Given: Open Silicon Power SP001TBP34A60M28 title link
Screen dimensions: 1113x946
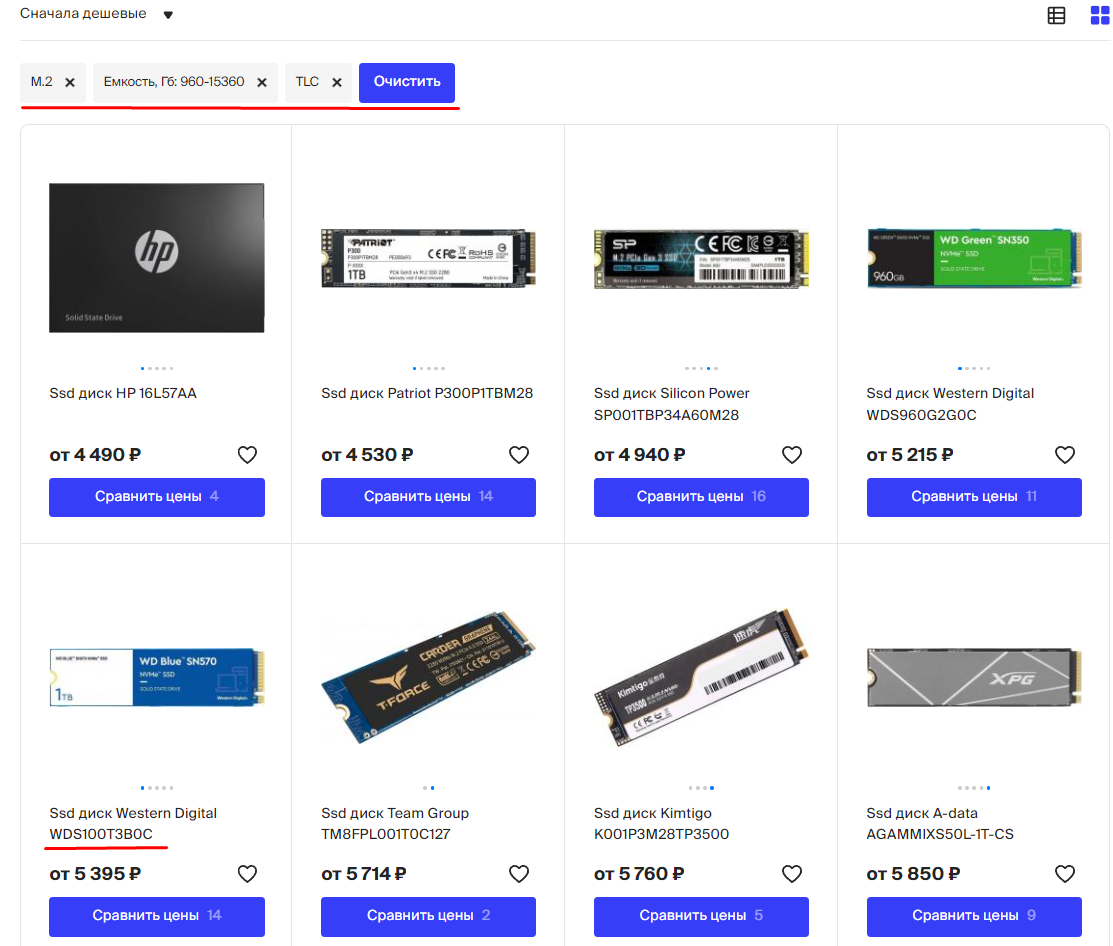Looking at the screenshot, I should pos(671,404).
